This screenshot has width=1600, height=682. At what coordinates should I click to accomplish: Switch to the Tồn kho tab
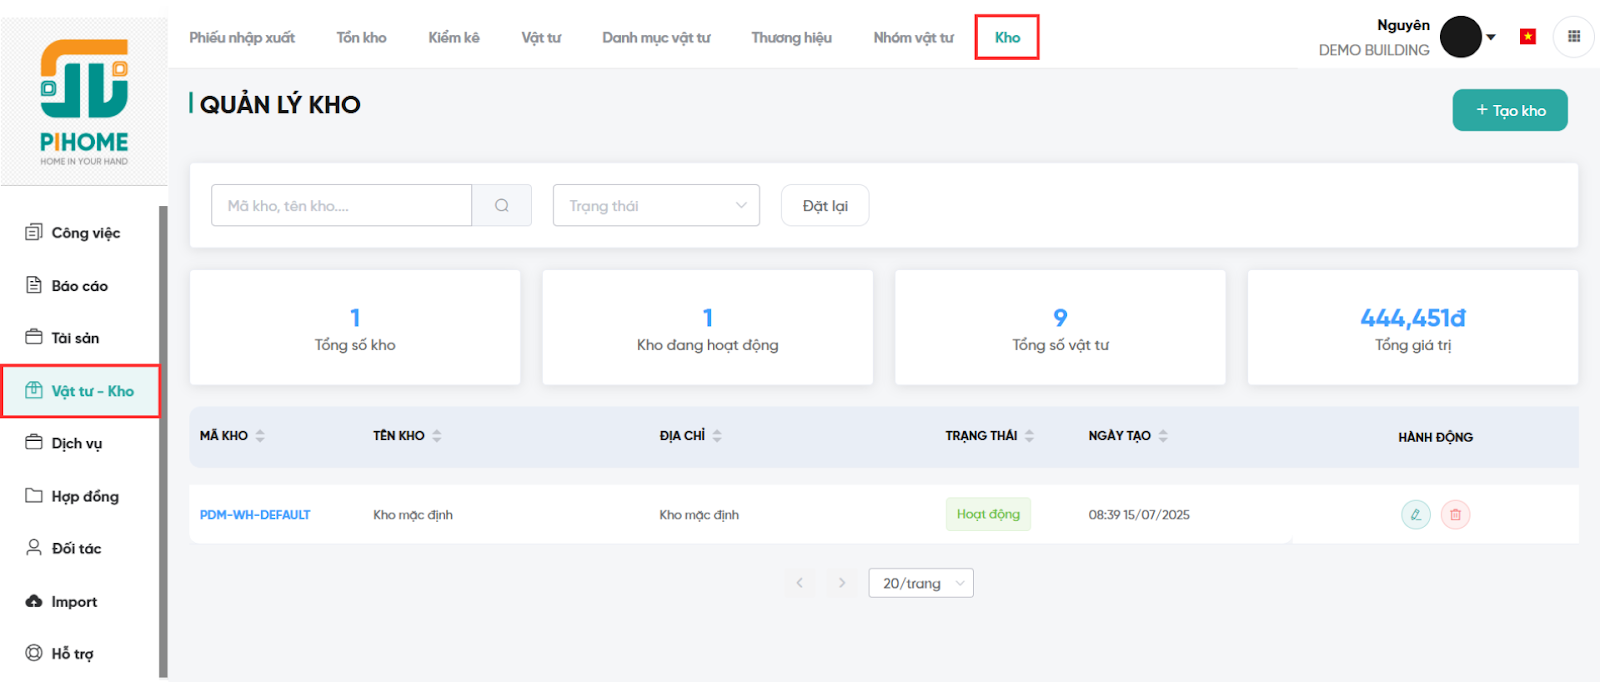tap(361, 38)
